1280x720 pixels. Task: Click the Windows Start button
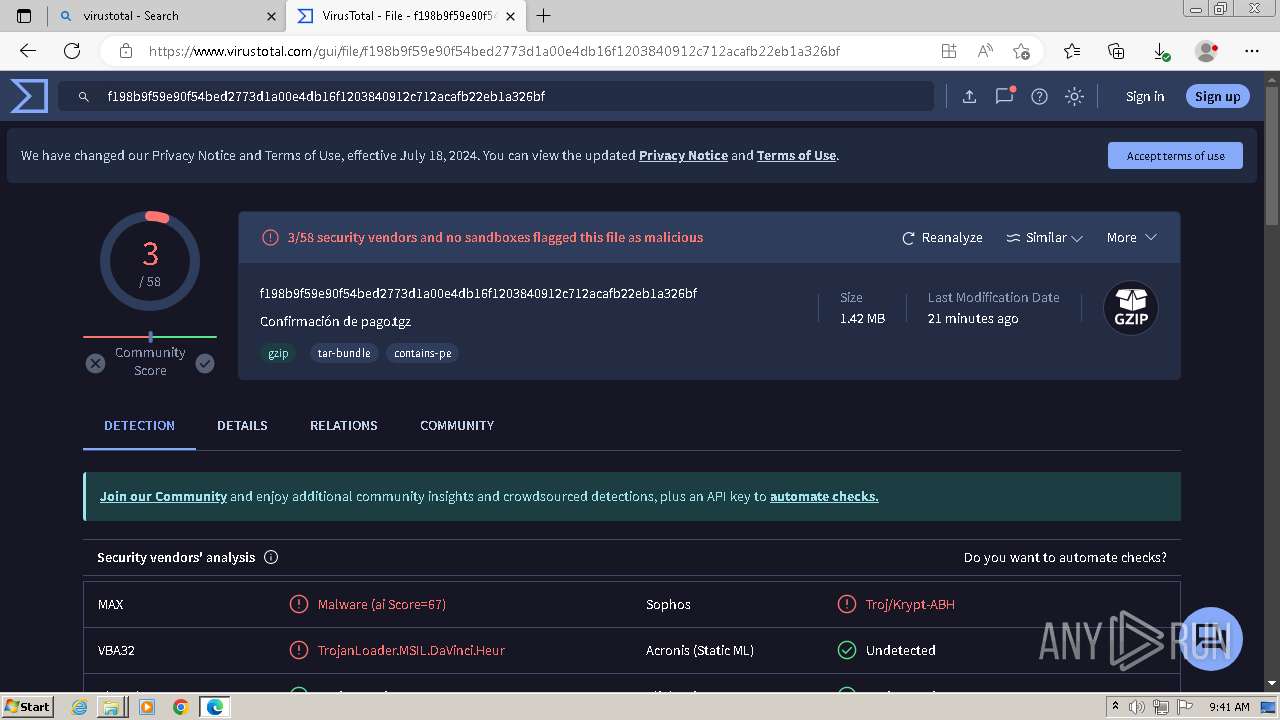(x=28, y=706)
